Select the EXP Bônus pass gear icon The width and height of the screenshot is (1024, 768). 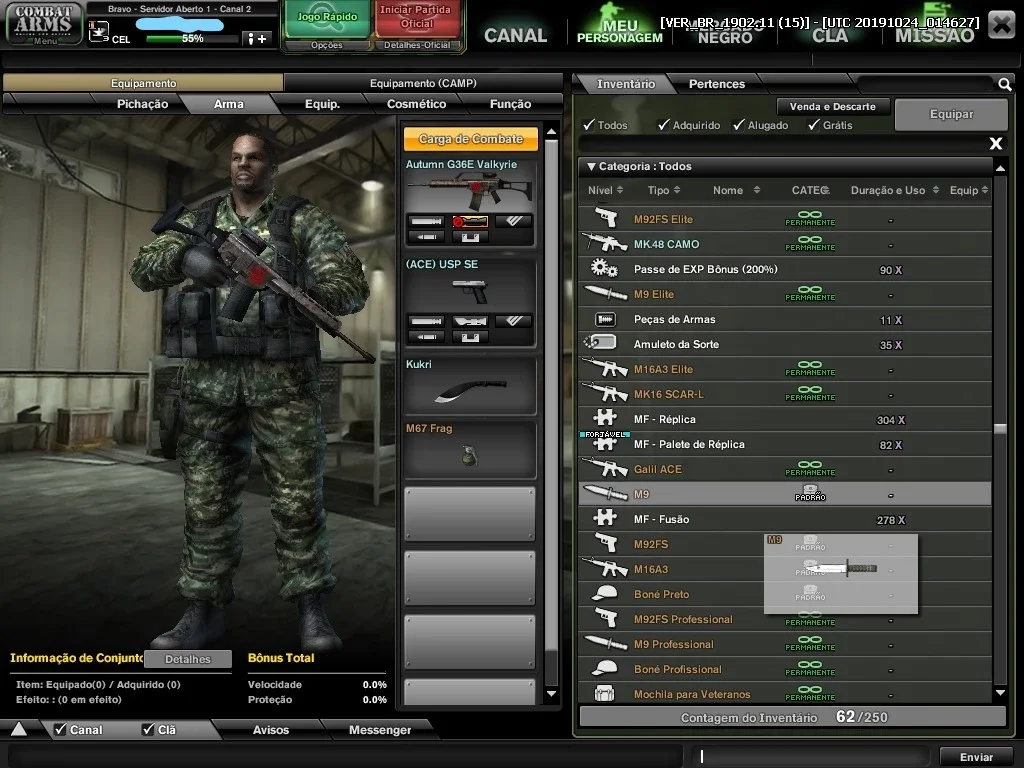click(604, 268)
